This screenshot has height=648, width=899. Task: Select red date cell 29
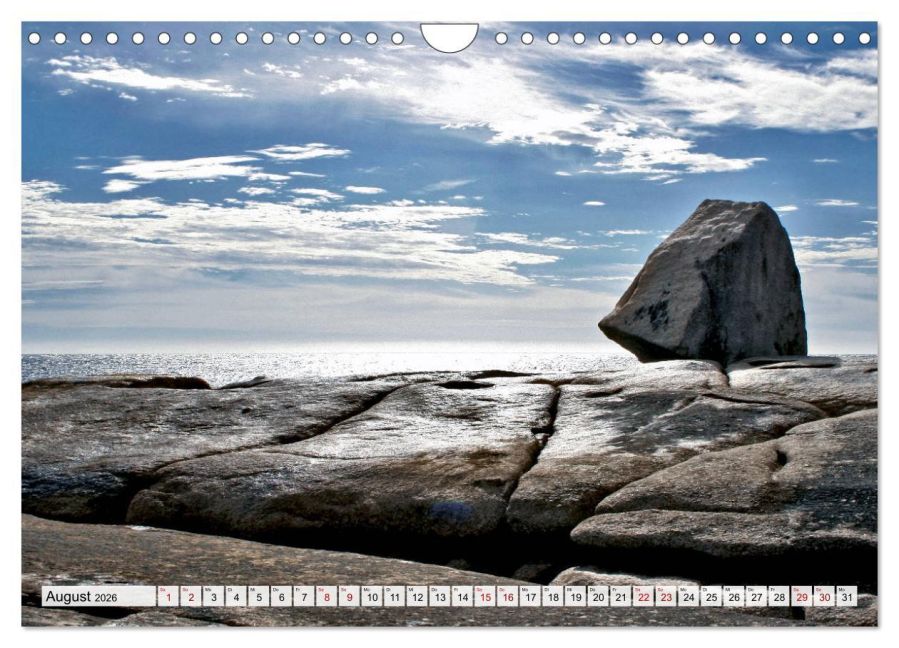[x=802, y=596]
